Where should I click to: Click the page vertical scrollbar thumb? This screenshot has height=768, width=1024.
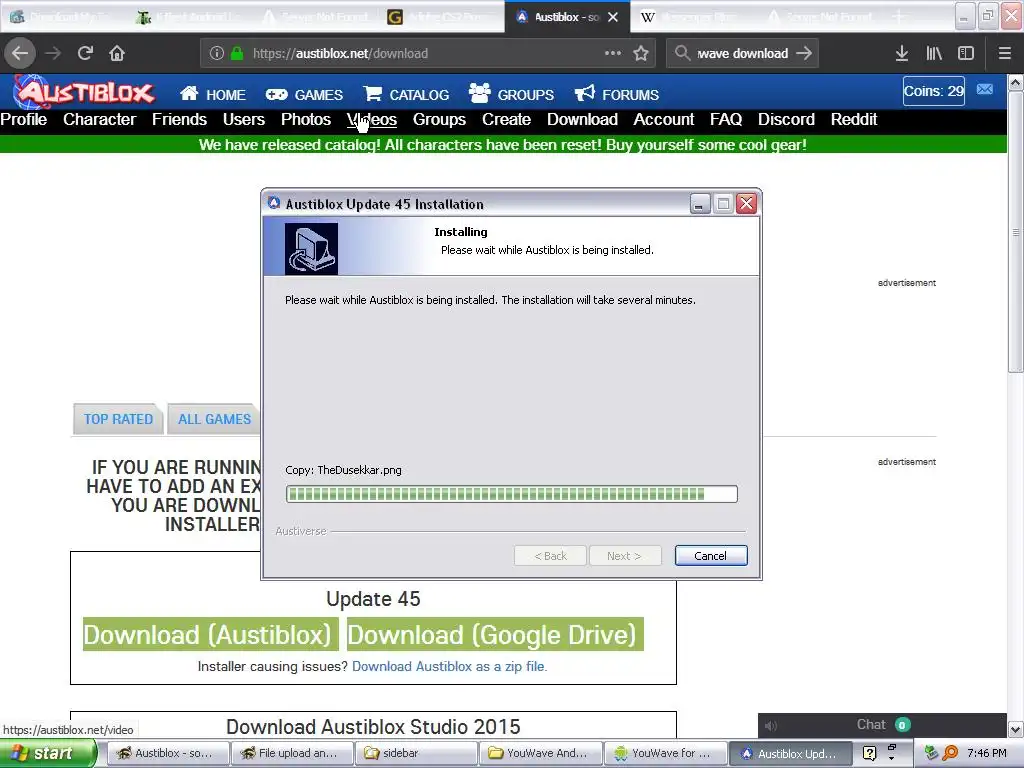[1015, 232]
